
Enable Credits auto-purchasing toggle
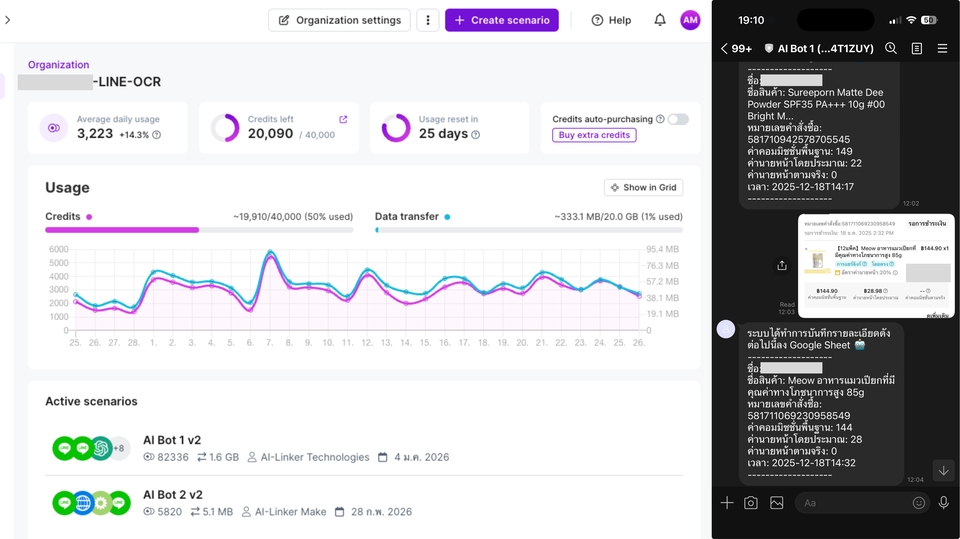click(x=678, y=119)
